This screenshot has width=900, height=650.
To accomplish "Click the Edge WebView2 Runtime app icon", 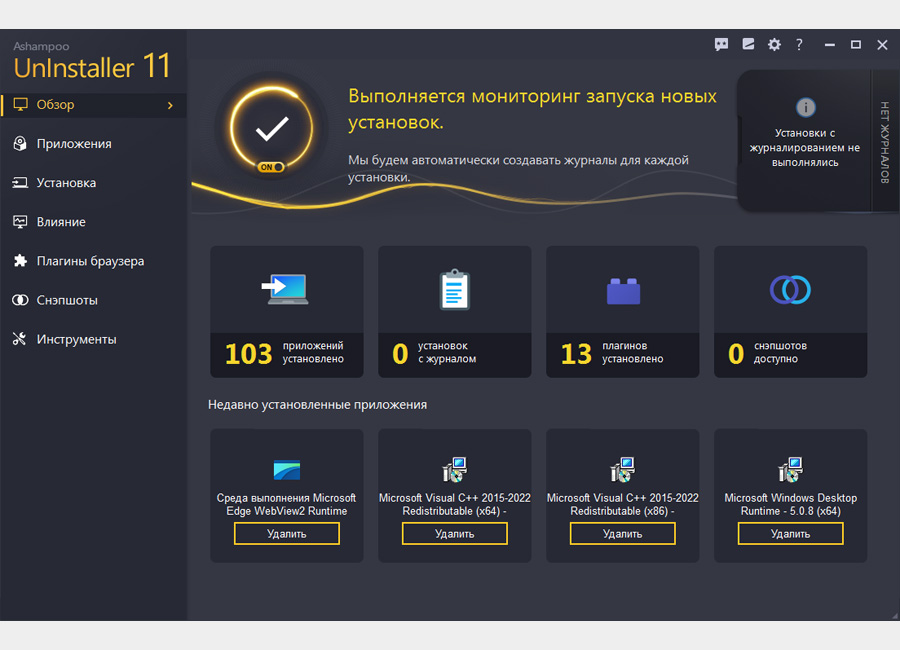I will (x=287, y=470).
